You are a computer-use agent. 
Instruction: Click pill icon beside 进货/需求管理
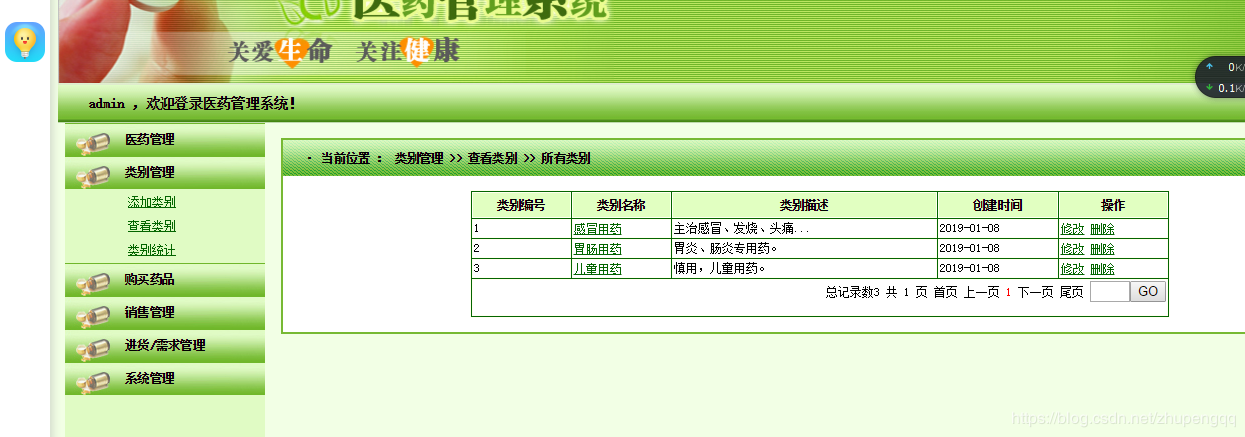point(92,350)
